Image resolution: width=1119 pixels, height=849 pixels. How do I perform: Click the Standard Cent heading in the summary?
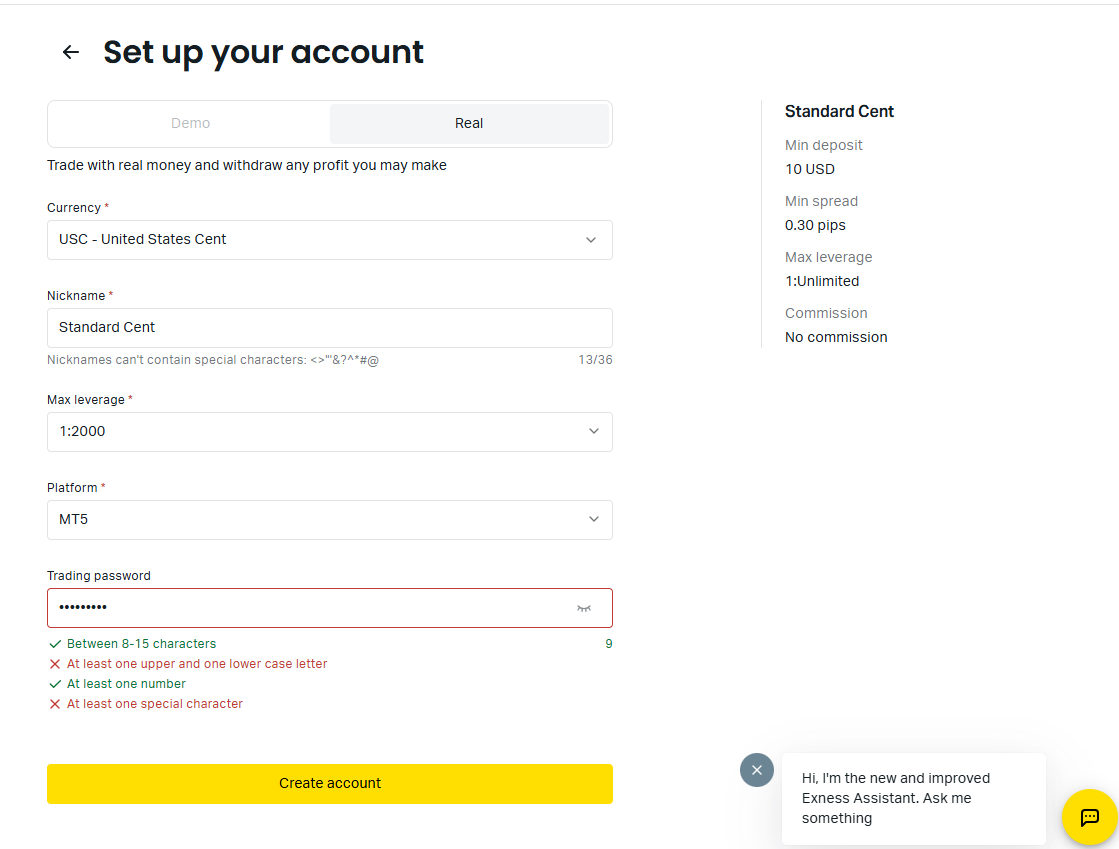point(839,112)
